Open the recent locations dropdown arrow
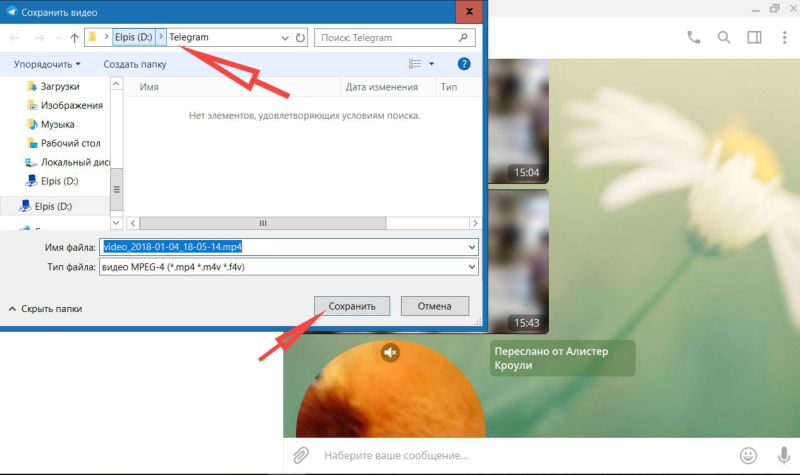 tap(58, 38)
